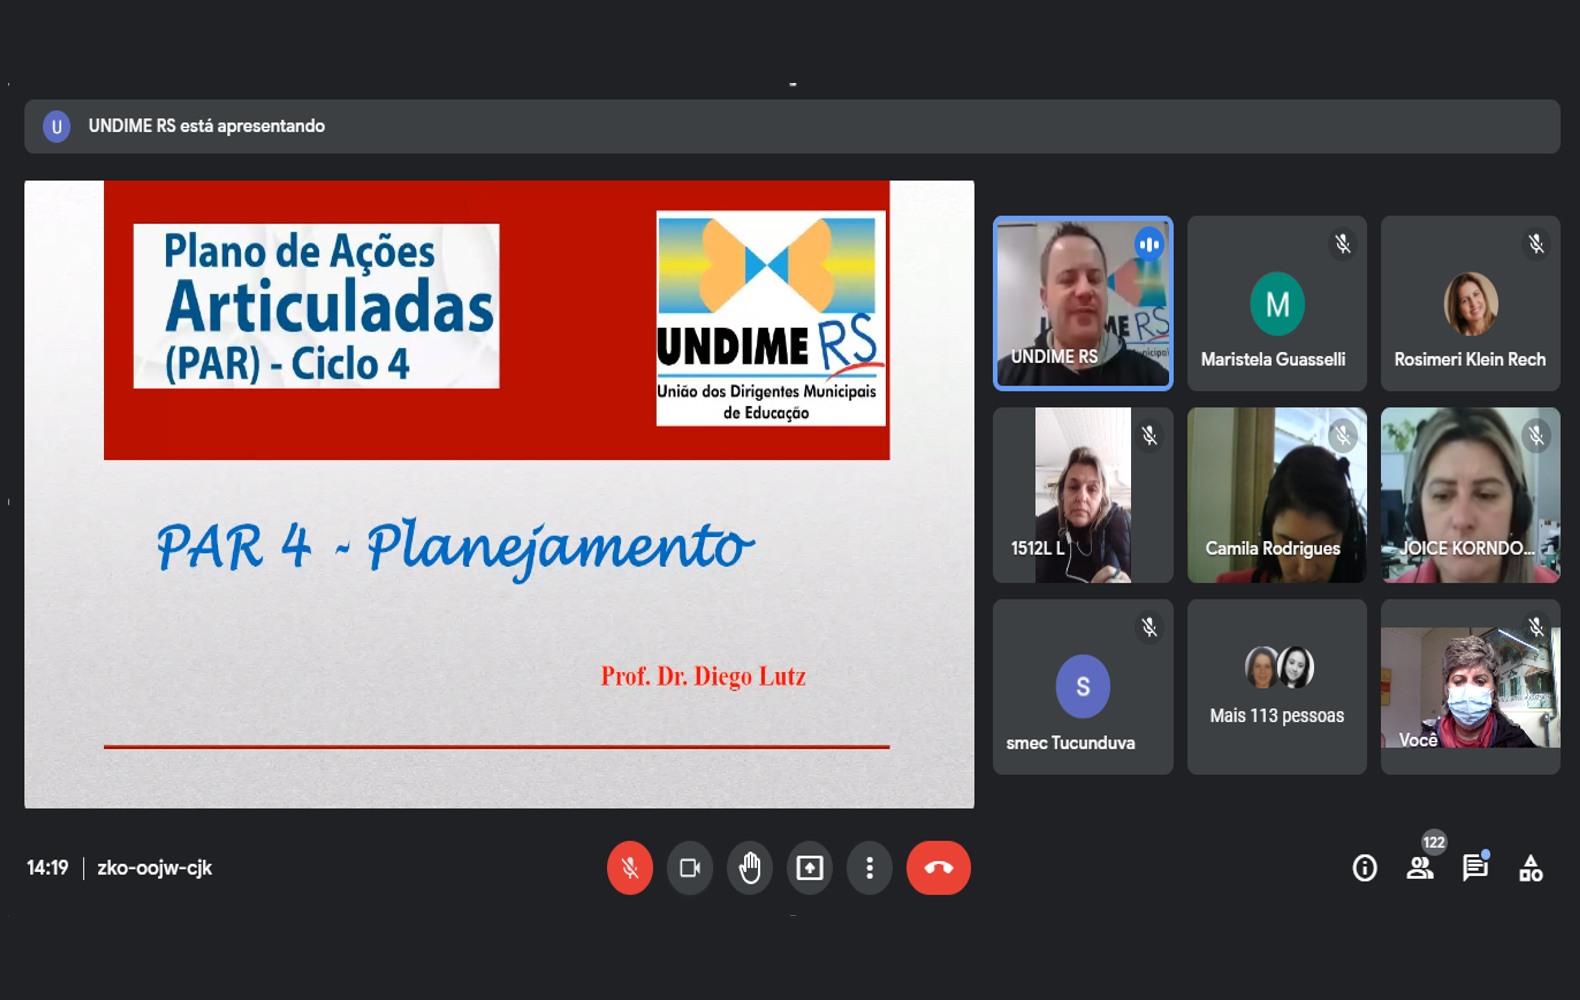Select your own Você video tile
The width and height of the screenshot is (1580, 1000).
(1470, 687)
